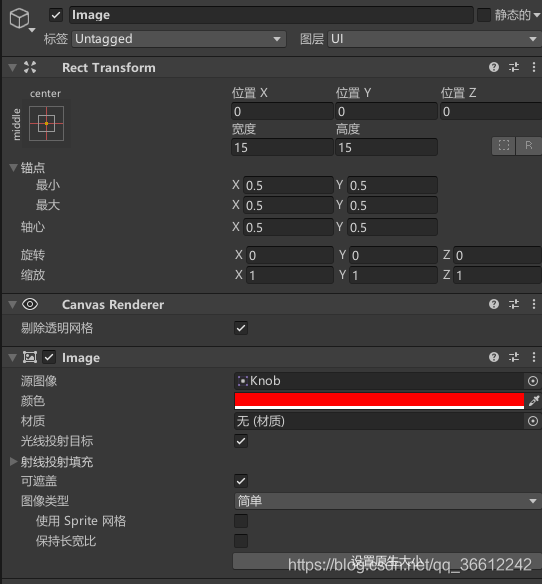Click the Image component picture icon

(x=30, y=357)
